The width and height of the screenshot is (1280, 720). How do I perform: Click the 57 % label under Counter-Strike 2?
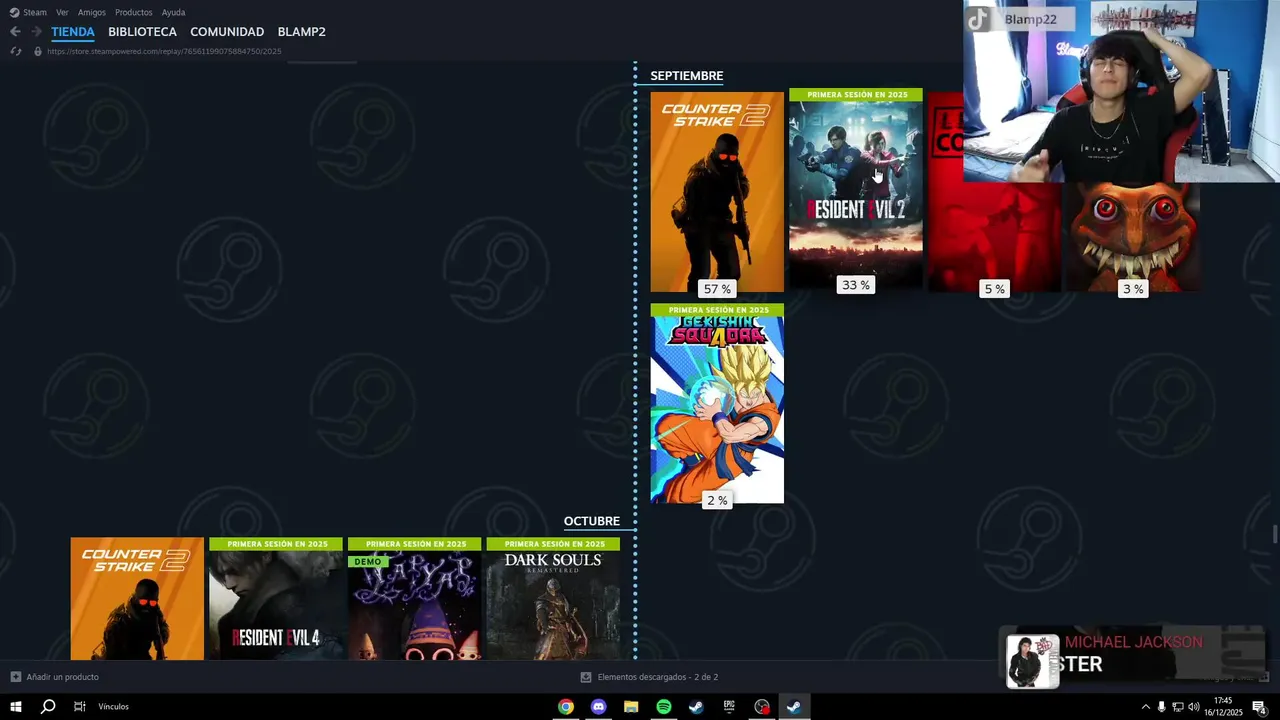(x=717, y=289)
